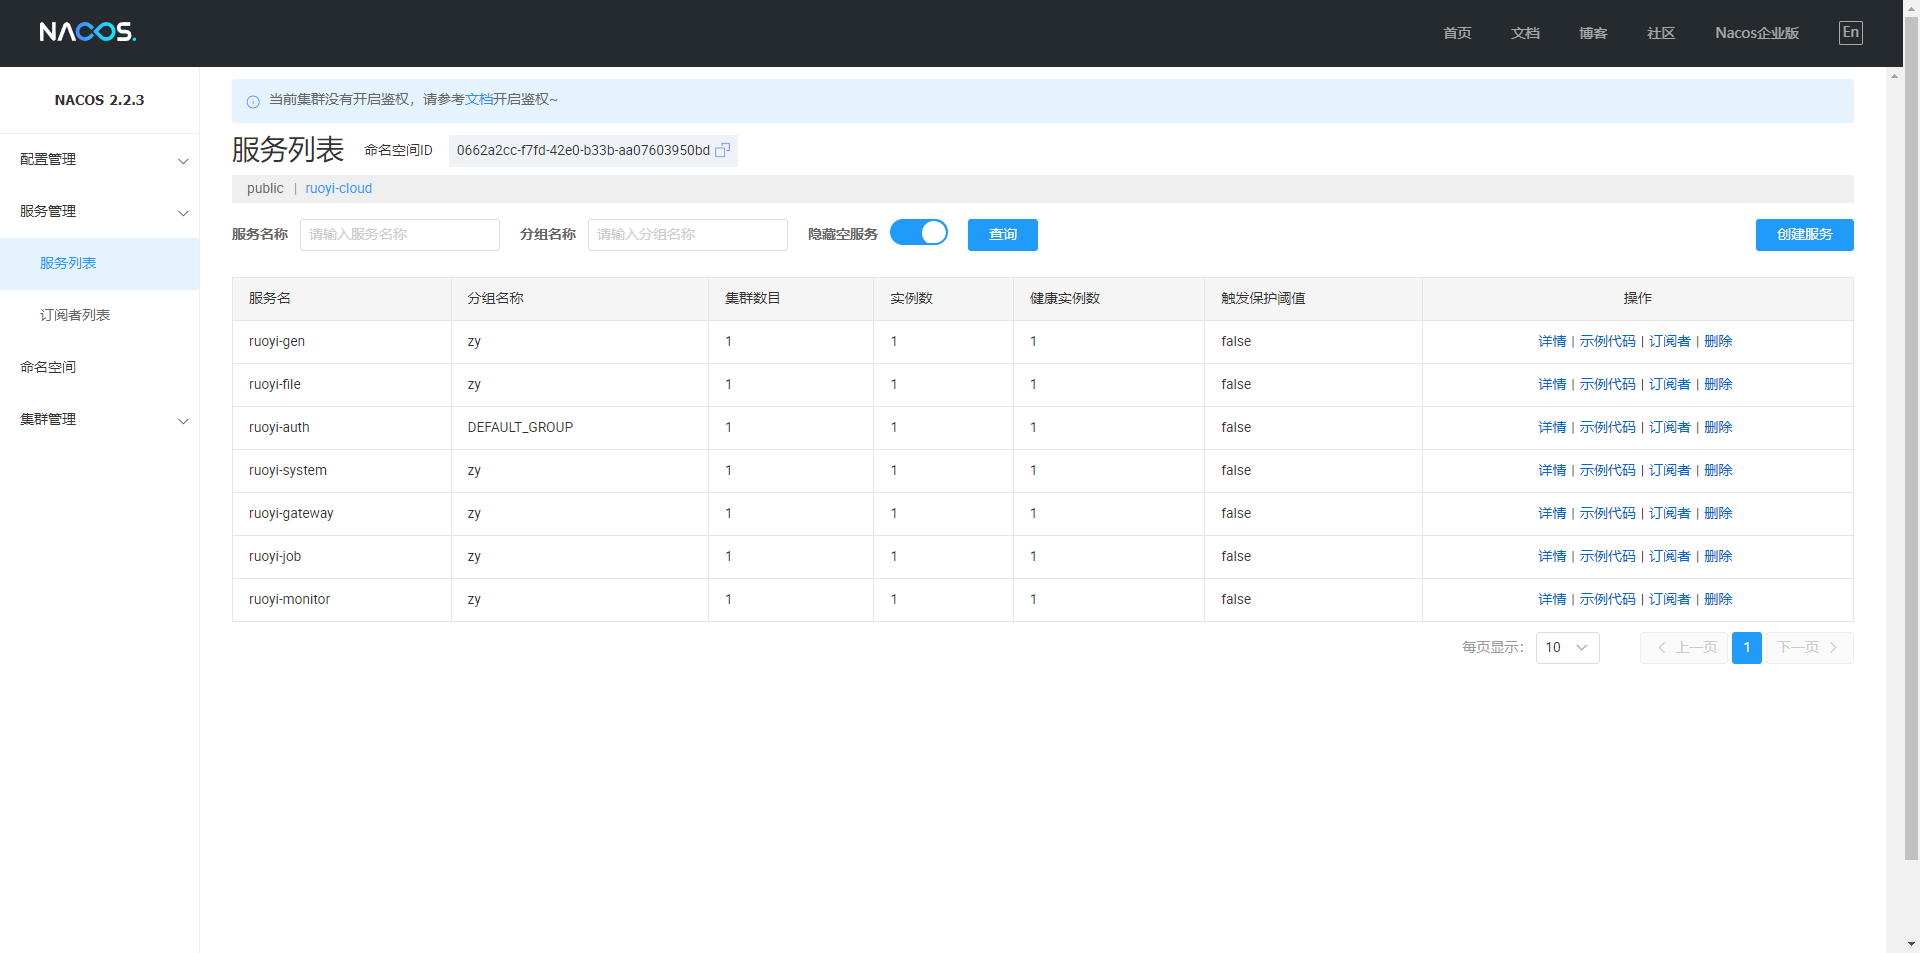Open 详情 for ruoyi-gen

point(1552,342)
